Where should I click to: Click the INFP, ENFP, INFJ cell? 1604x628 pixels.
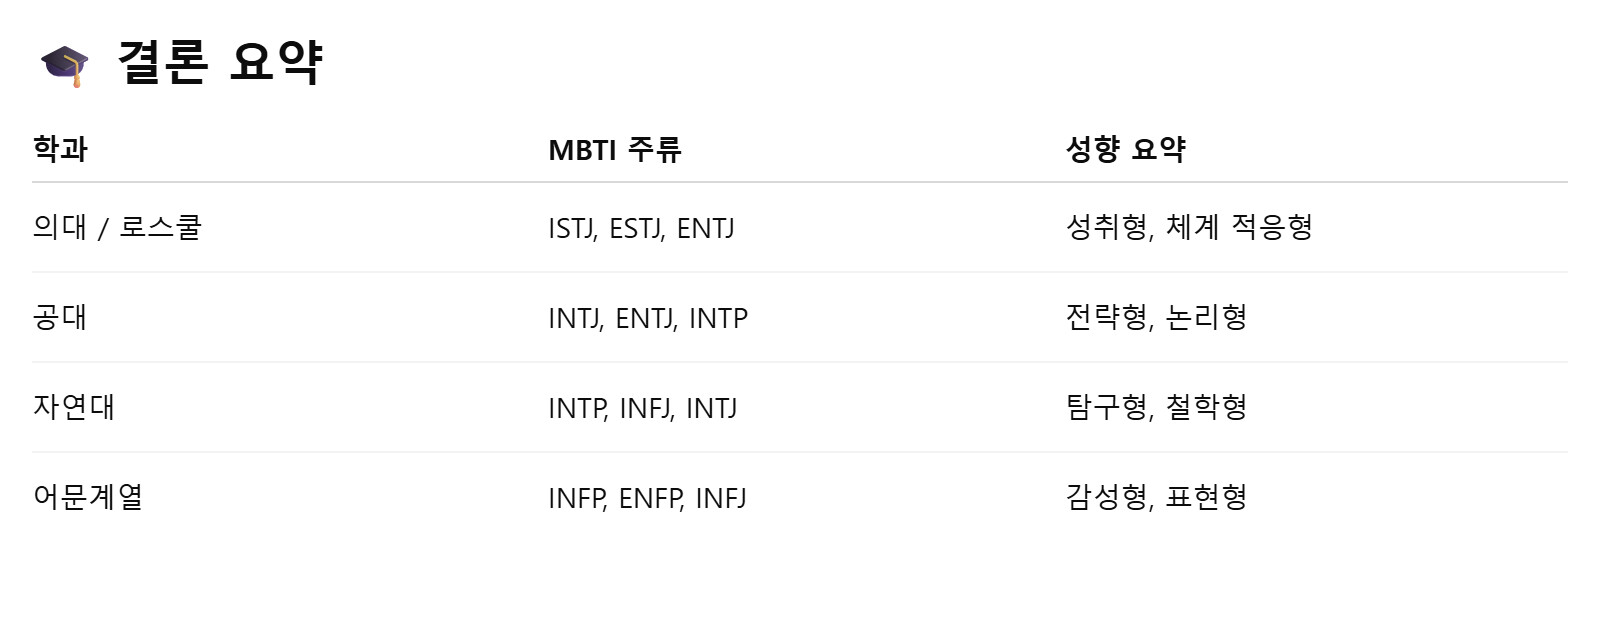pyautogui.click(x=647, y=499)
